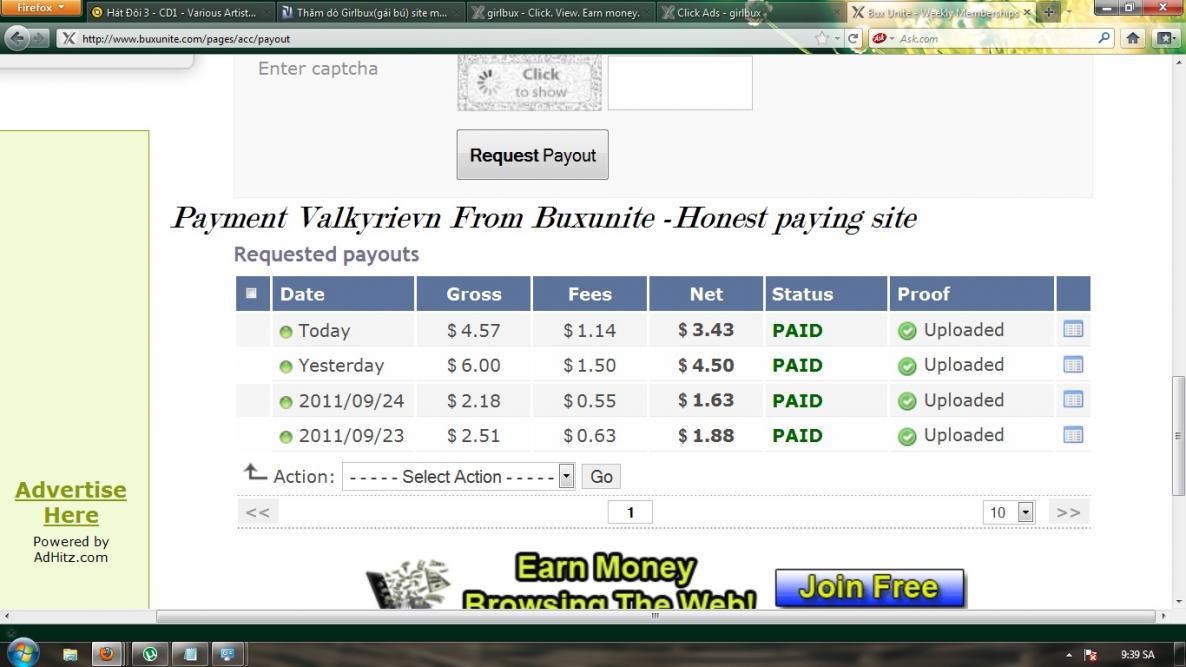Click the green Uploaded checkmark in the Yesterday row
The width and height of the screenshot is (1186, 667).
point(907,366)
